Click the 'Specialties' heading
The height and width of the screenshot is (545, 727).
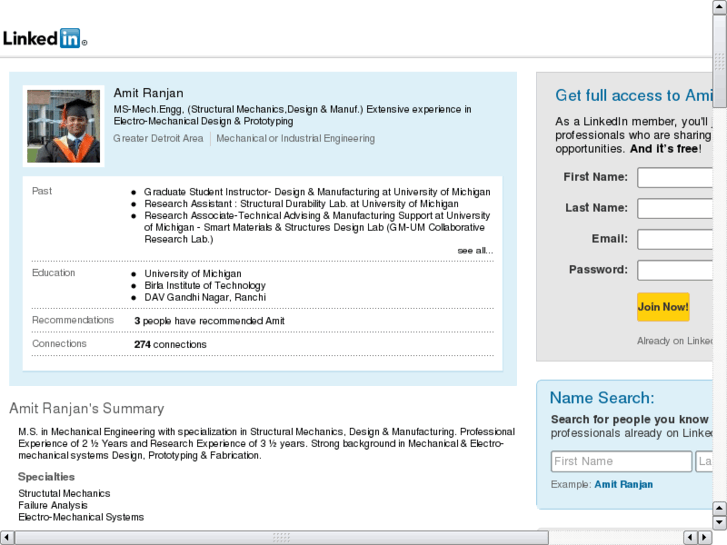(x=46, y=477)
